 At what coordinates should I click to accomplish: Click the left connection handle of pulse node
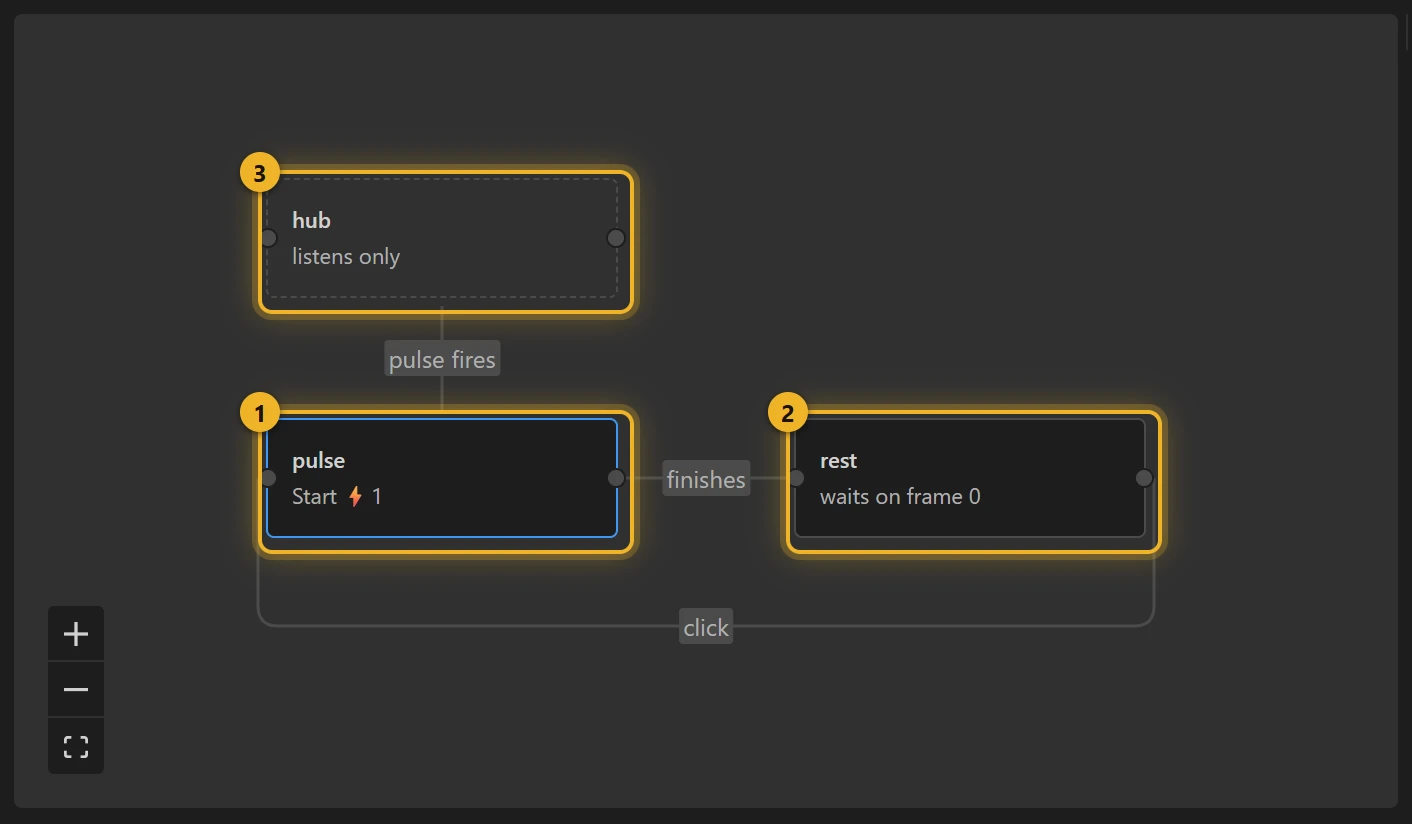[268, 478]
